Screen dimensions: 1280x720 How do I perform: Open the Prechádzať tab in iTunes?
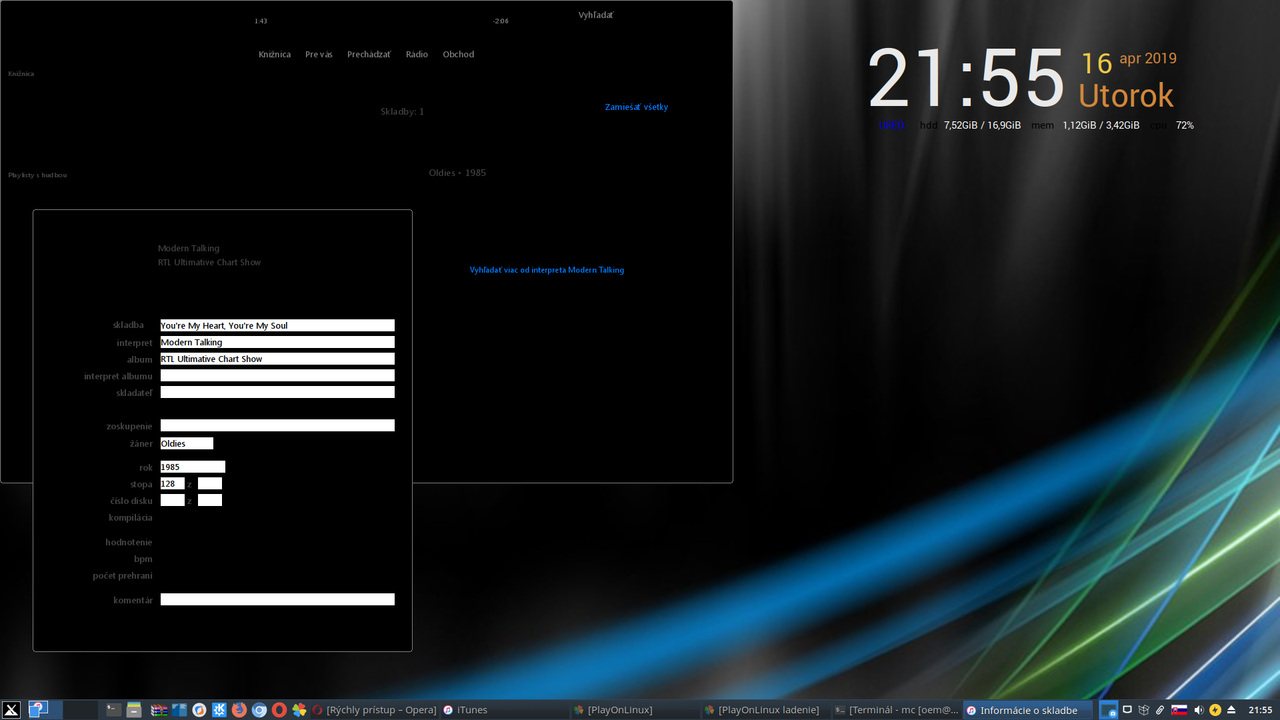click(369, 54)
